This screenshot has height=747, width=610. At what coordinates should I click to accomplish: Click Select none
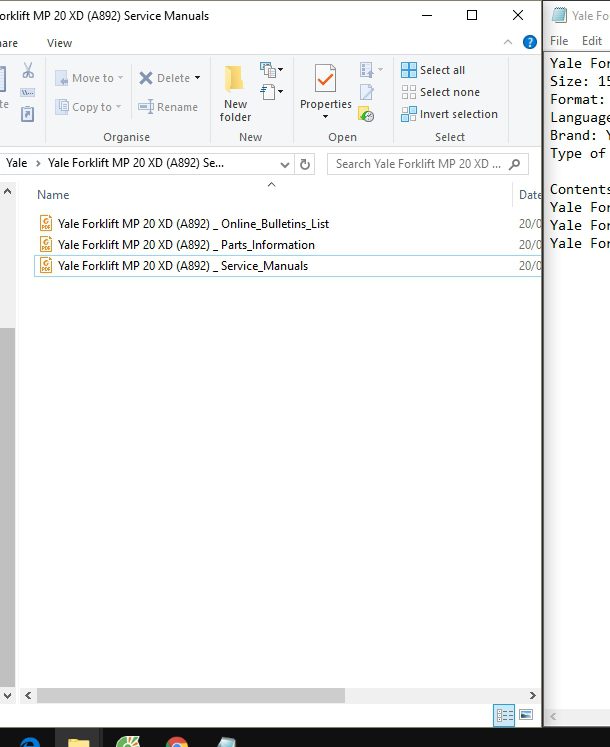coord(440,92)
